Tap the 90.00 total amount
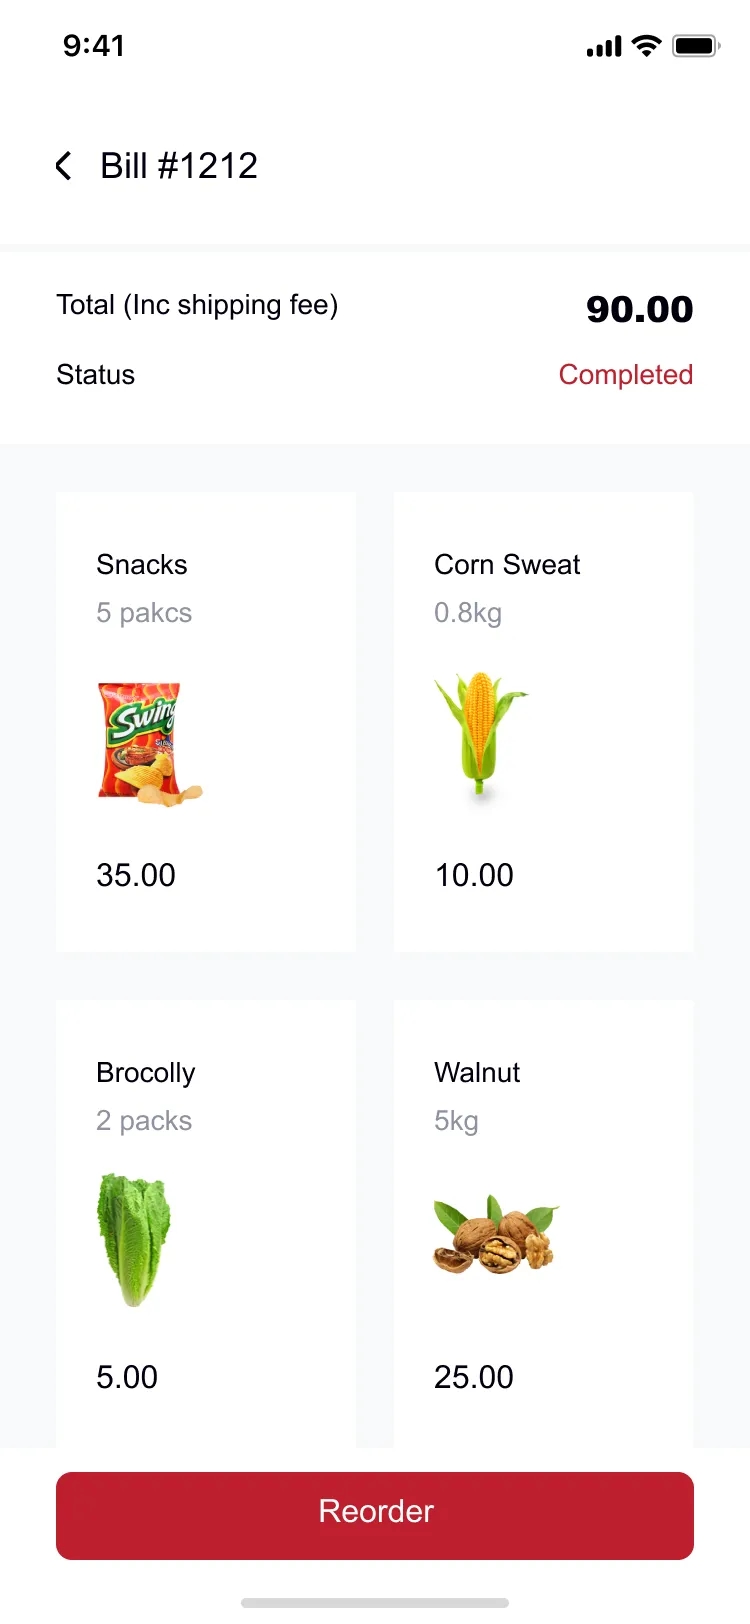750x1624 pixels. tap(640, 309)
